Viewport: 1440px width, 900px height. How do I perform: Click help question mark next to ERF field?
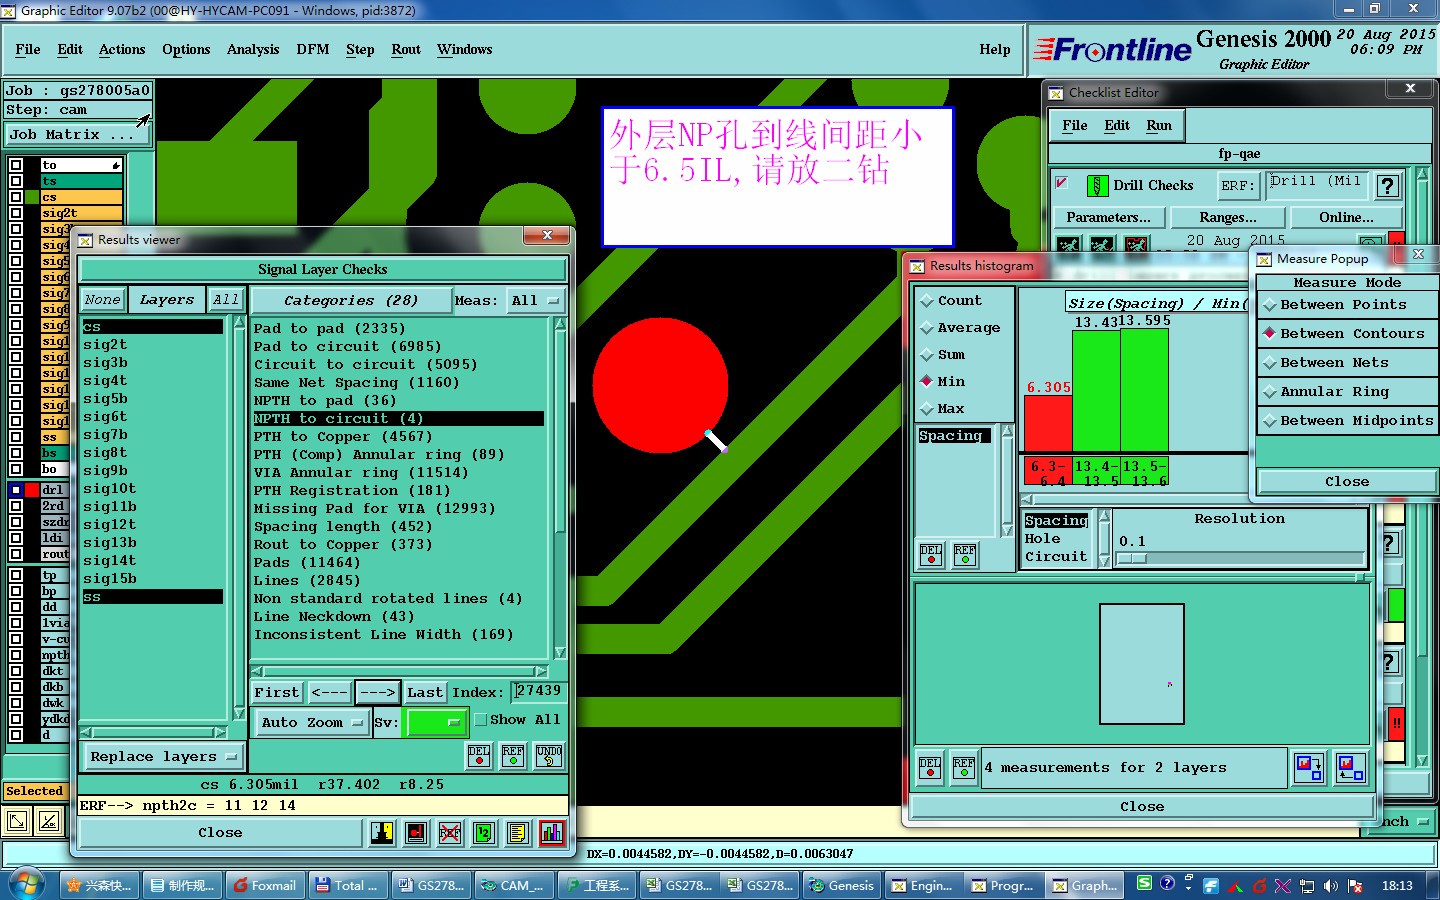[x=1387, y=186]
